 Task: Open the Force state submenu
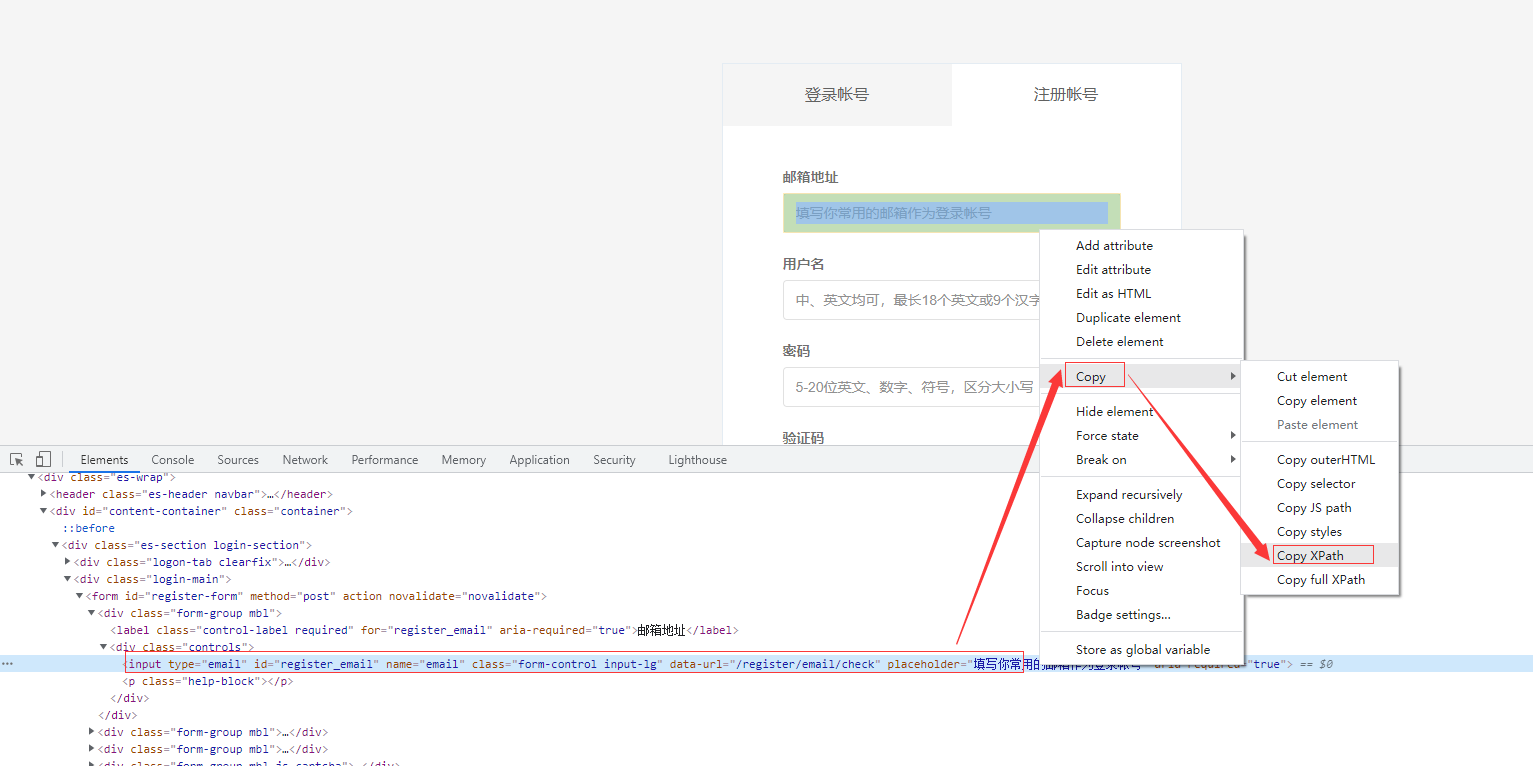click(x=1141, y=436)
